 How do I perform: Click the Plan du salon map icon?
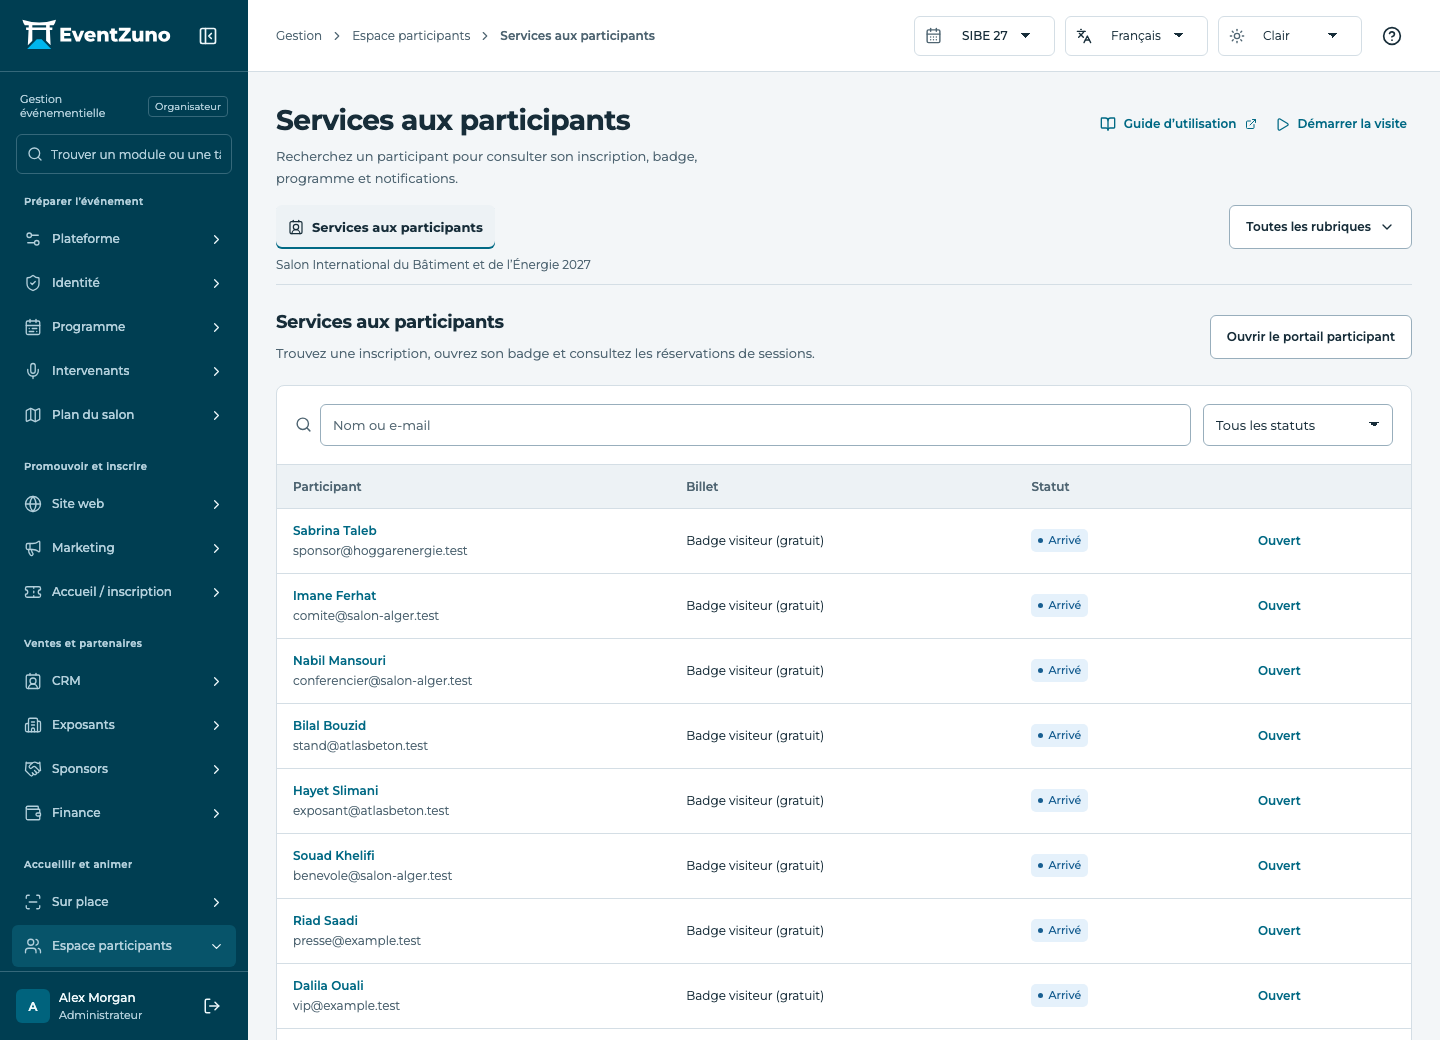point(33,415)
